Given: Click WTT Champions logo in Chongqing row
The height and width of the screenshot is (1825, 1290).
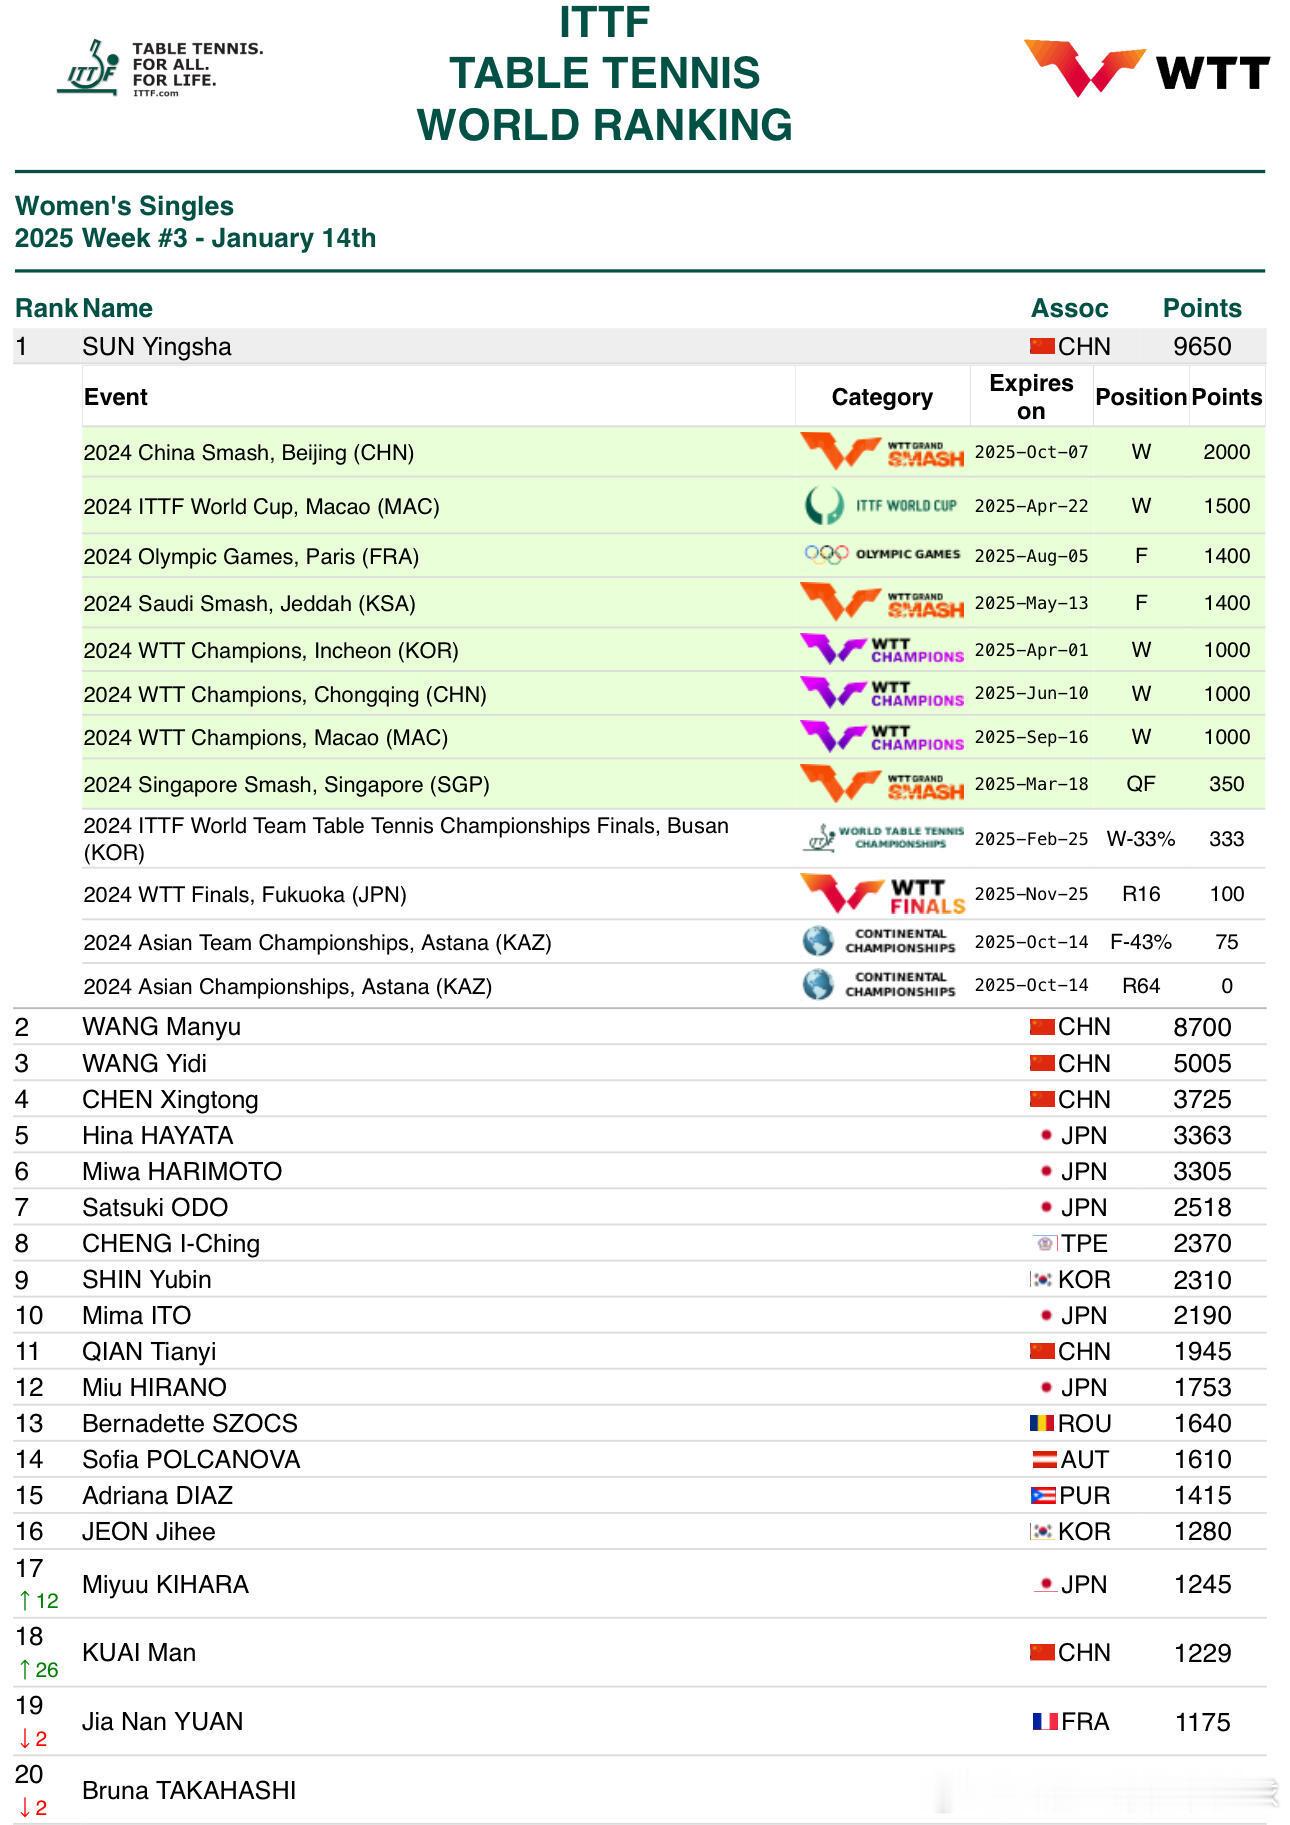Looking at the screenshot, I should click(x=882, y=693).
